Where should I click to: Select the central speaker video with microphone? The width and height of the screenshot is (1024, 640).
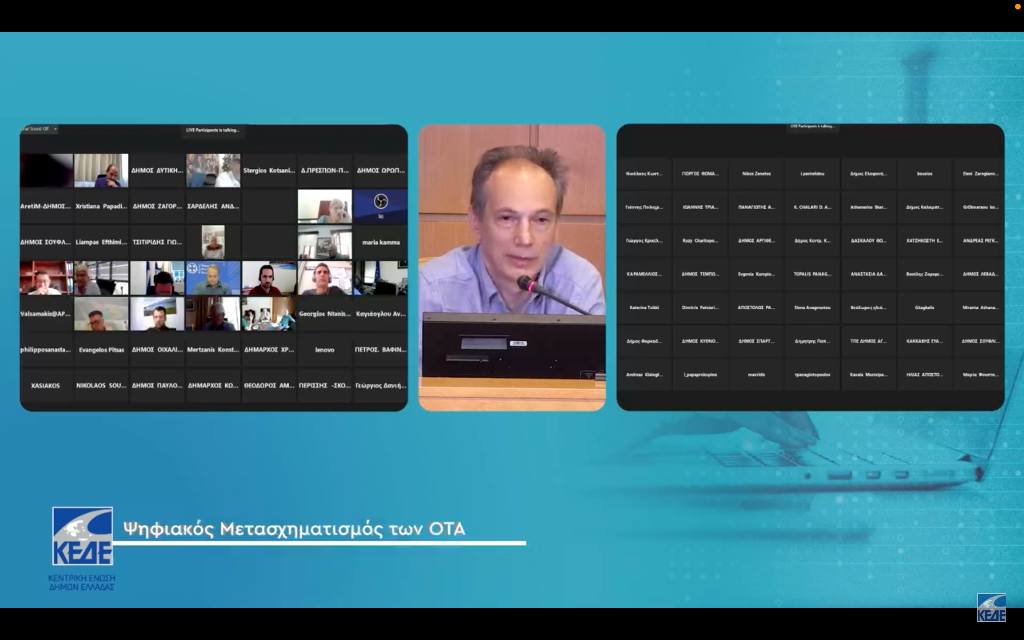pyautogui.click(x=512, y=267)
